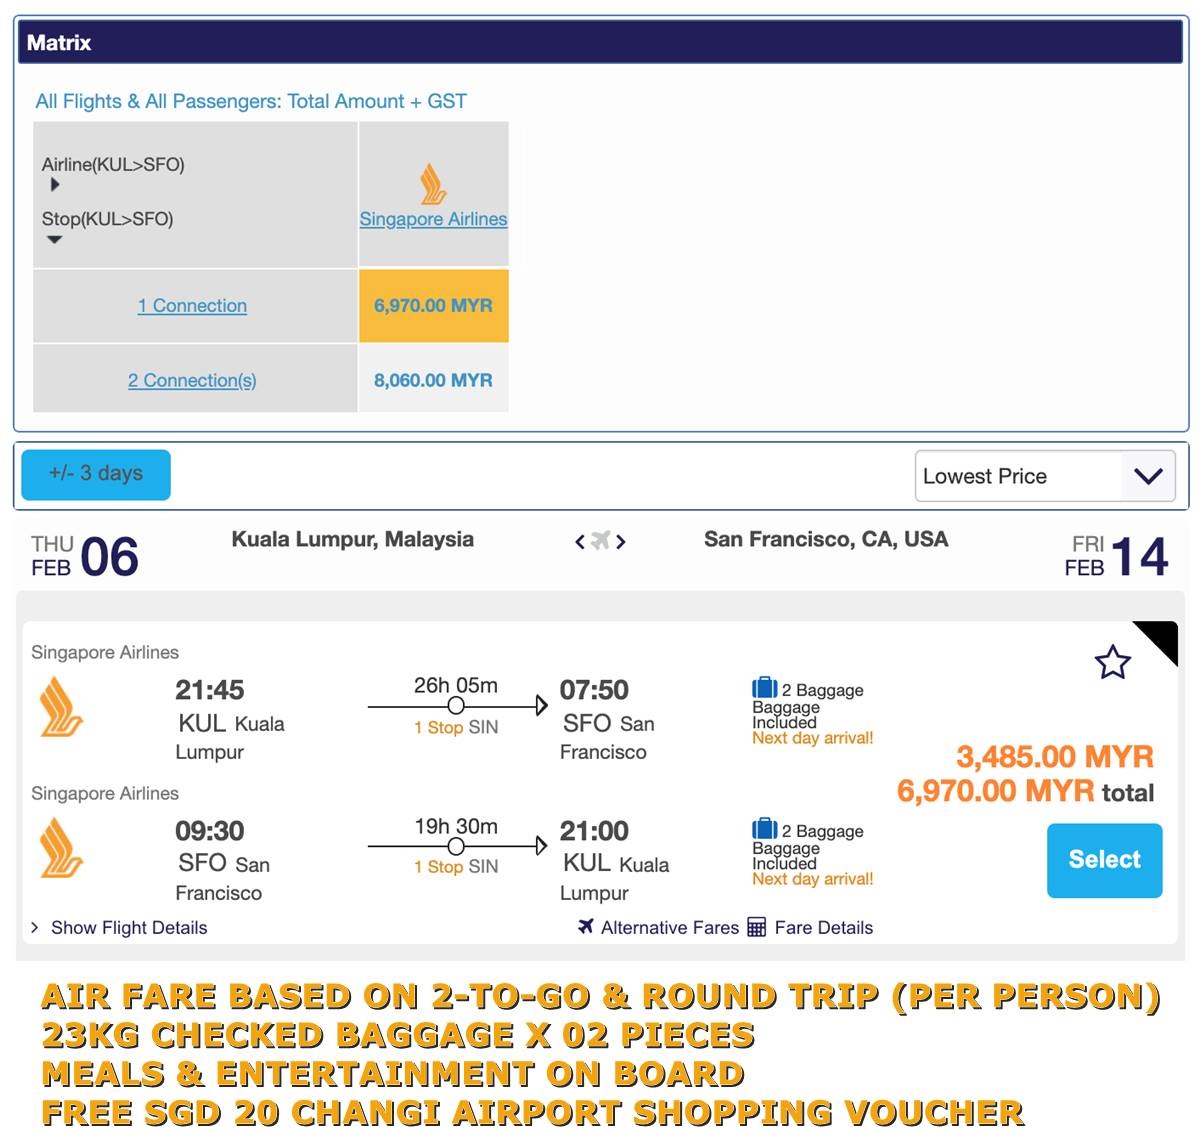Open Alternative Fares
The image size is (1200, 1146).
(x=670, y=928)
